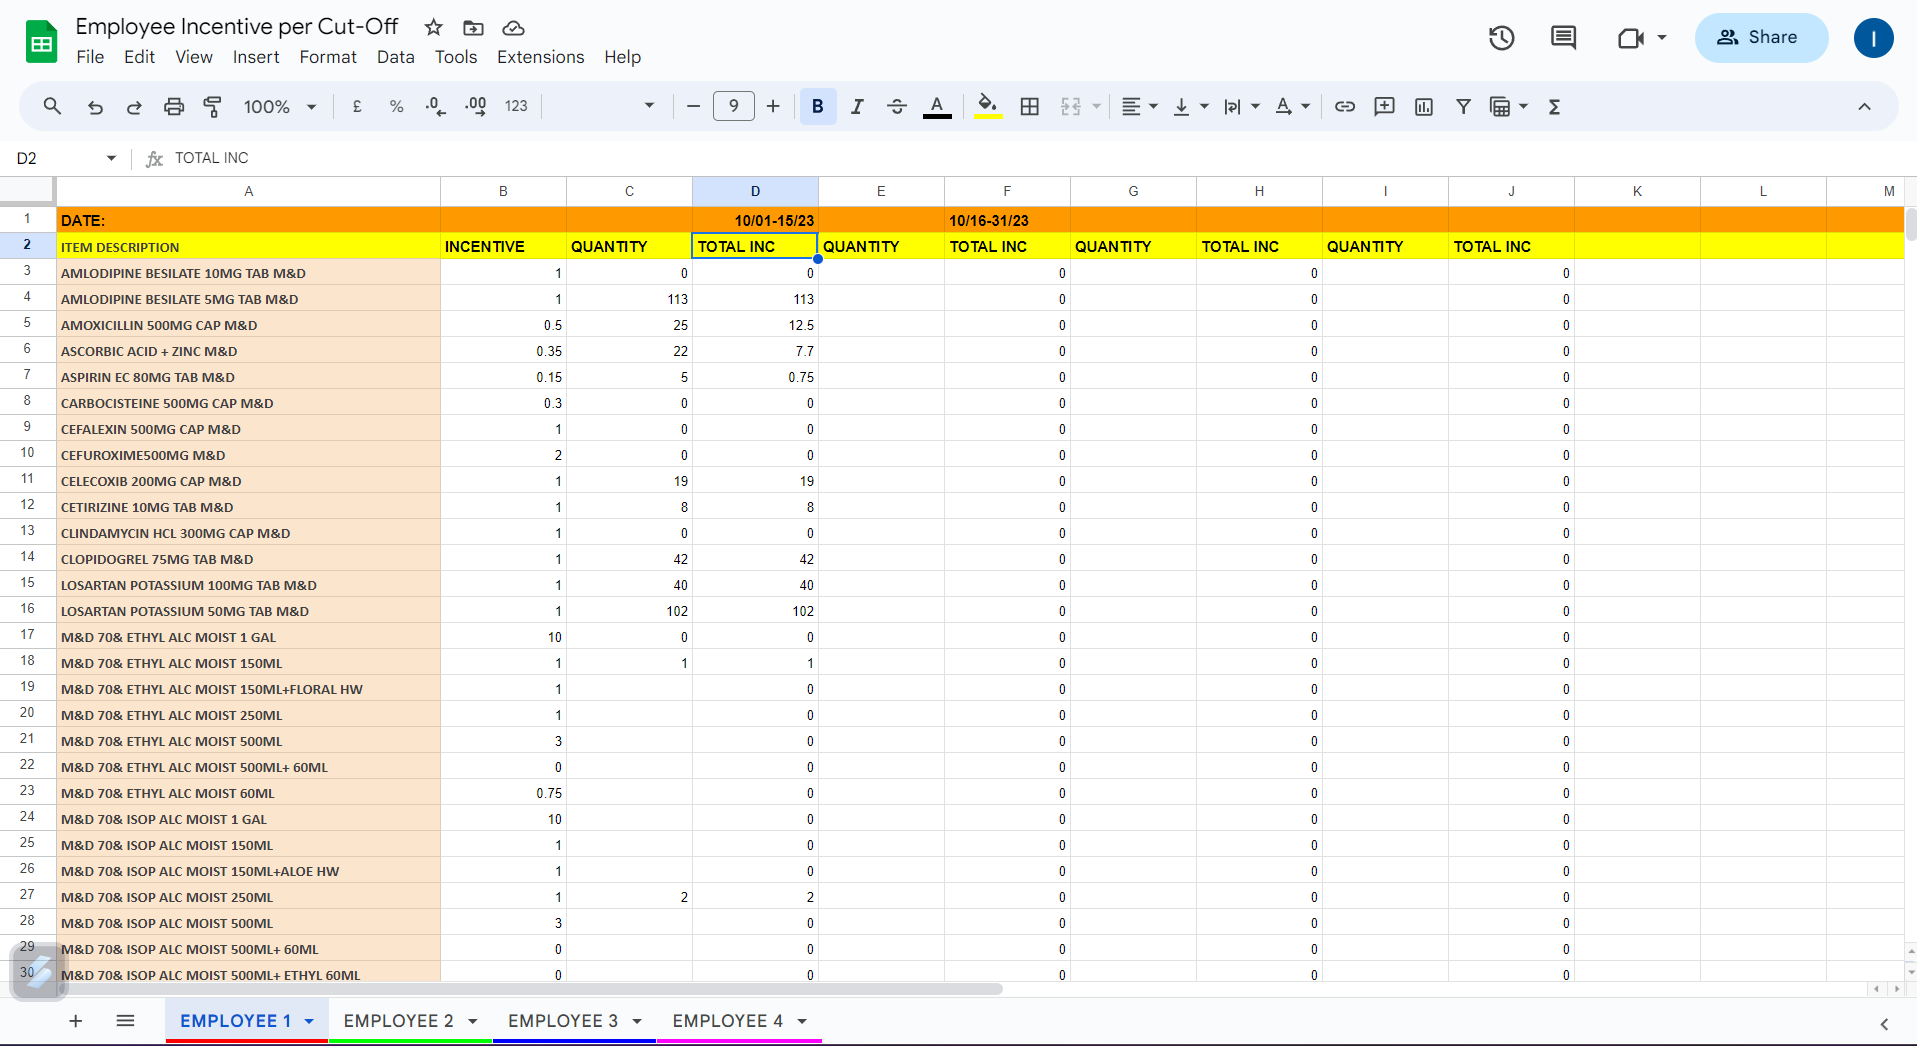Add a new sheet with plus button
This screenshot has width=1917, height=1046.
click(x=75, y=1021)
